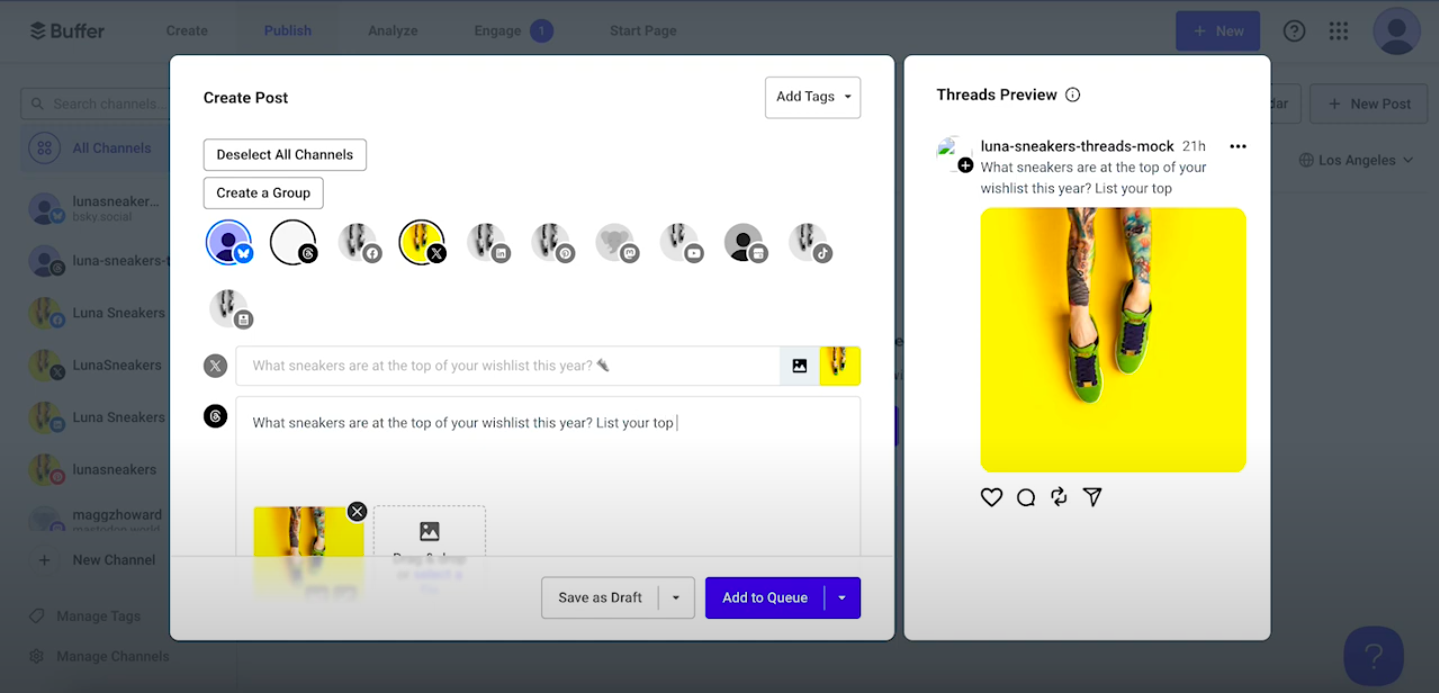The height and width of the screenshot is (693, 1439).
Task: Click the share paper-plane icon in preview
Action: (1092, 497)
